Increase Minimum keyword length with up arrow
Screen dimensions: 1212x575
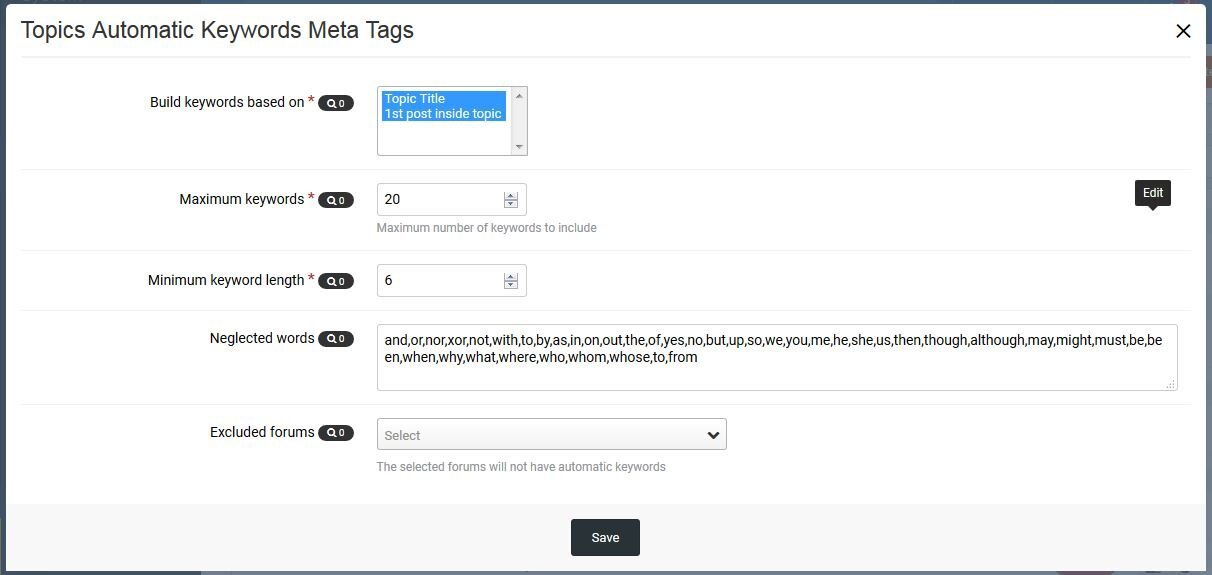click(511, 276)
